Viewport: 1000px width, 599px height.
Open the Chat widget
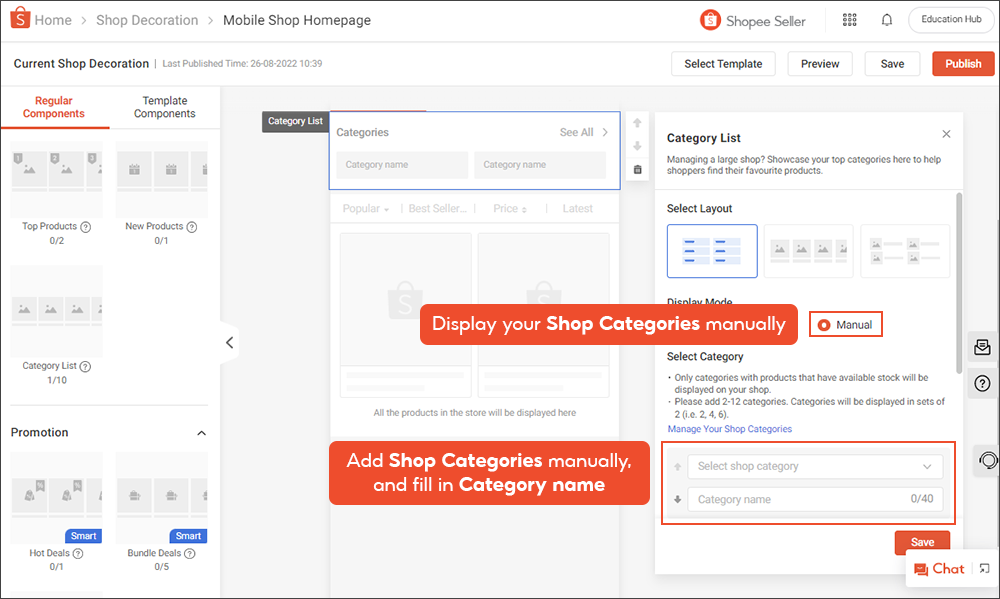tap(939, 568)
